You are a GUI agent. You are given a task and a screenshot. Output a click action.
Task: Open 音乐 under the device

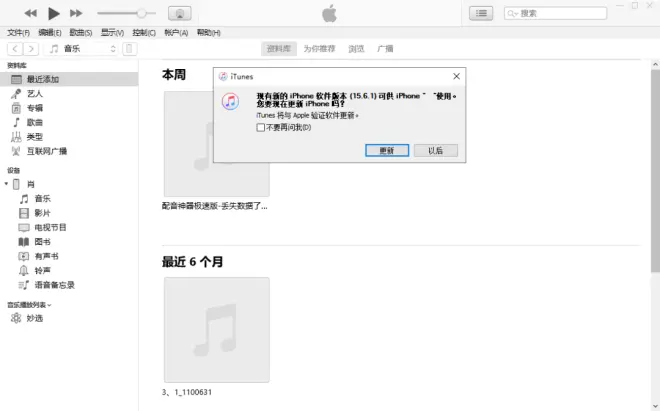[x=69, y=198]
